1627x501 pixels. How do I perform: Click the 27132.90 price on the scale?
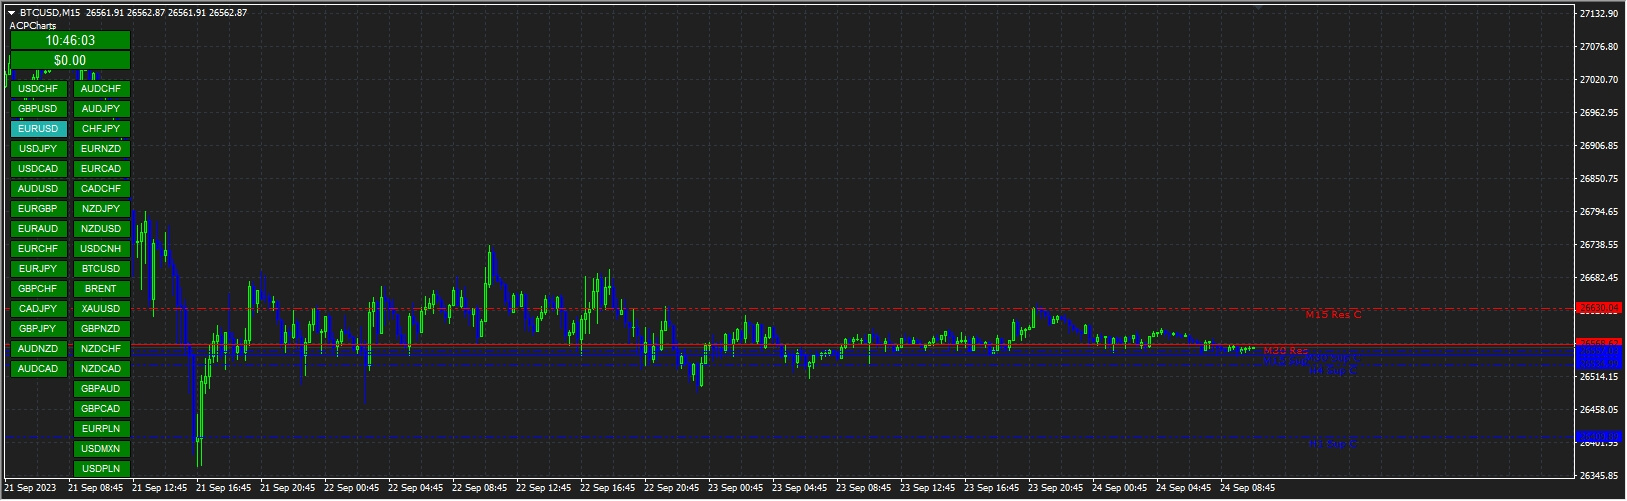1598,14
